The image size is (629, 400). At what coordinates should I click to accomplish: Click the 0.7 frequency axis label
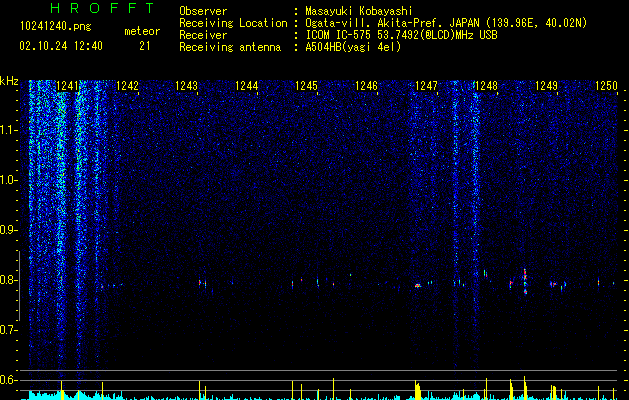9,330
